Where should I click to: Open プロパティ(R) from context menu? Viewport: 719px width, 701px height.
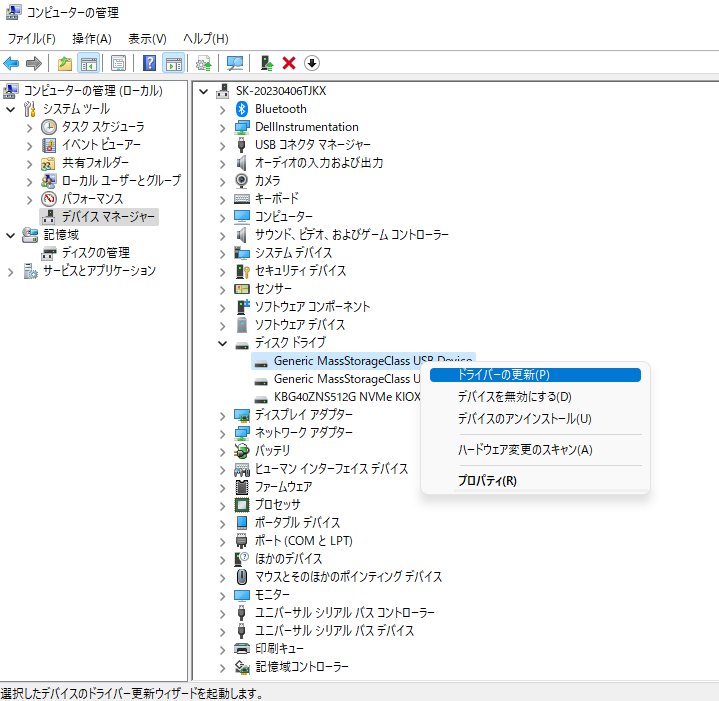[x=487, y=480]
